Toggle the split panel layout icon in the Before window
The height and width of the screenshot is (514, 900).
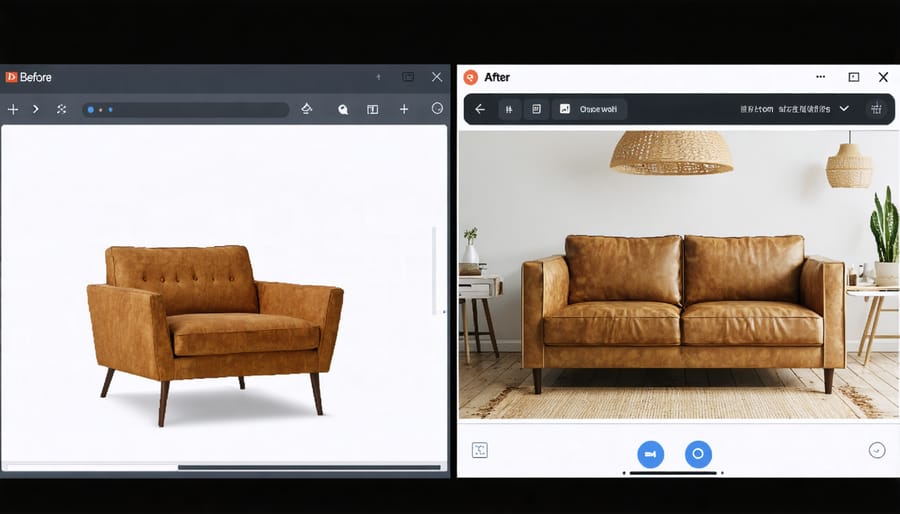373,109
